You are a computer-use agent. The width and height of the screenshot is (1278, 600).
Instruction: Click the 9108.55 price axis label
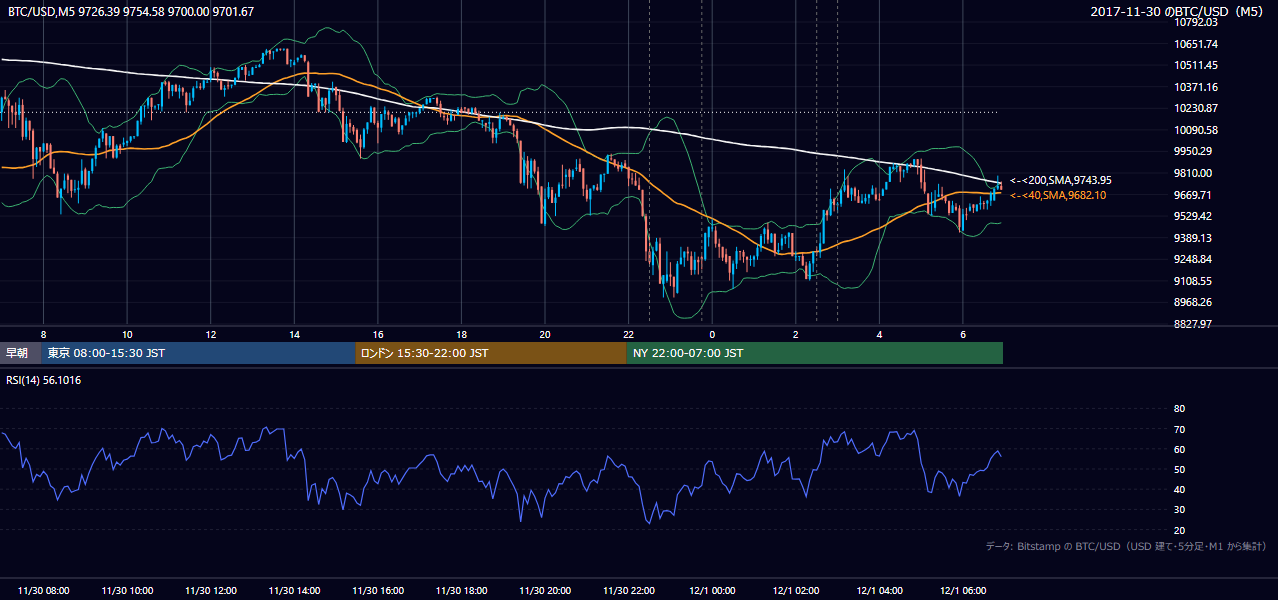1193,281
